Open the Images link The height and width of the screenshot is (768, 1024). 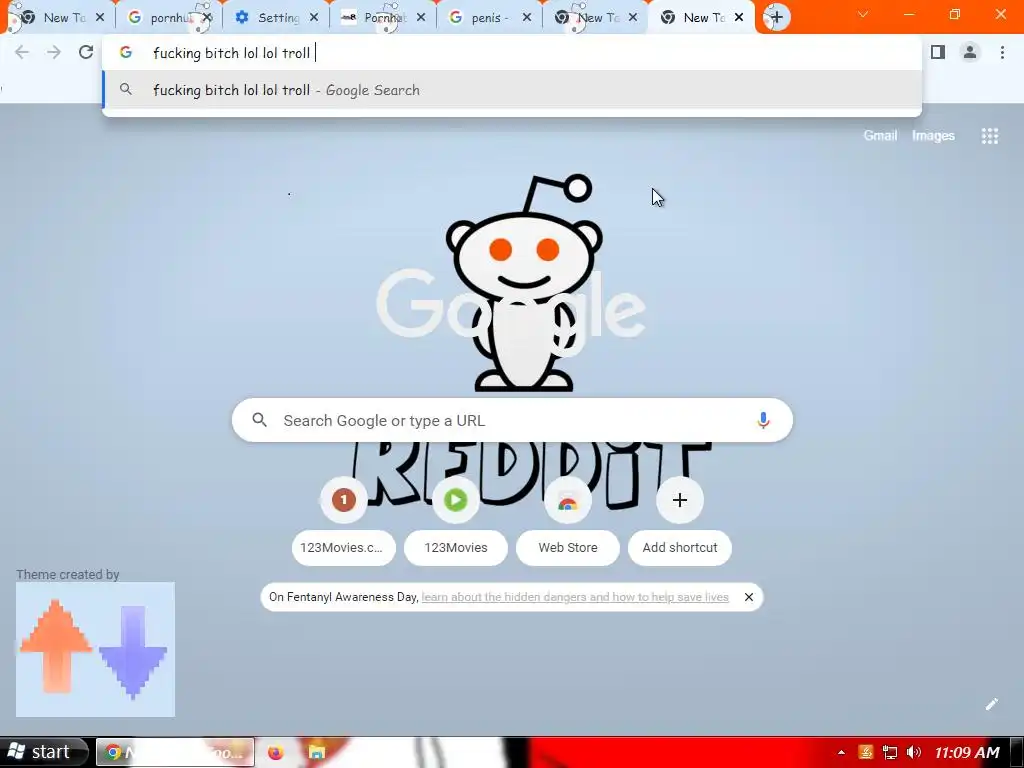933,136
